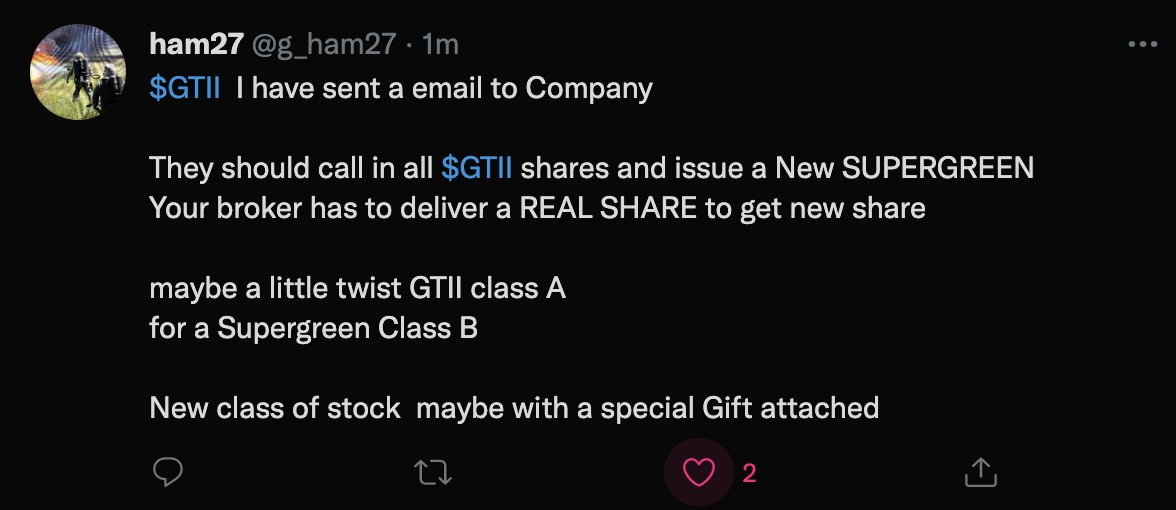Click the line 'maybe a little twist GTII class A'
1176x510 pixels.
357,289
